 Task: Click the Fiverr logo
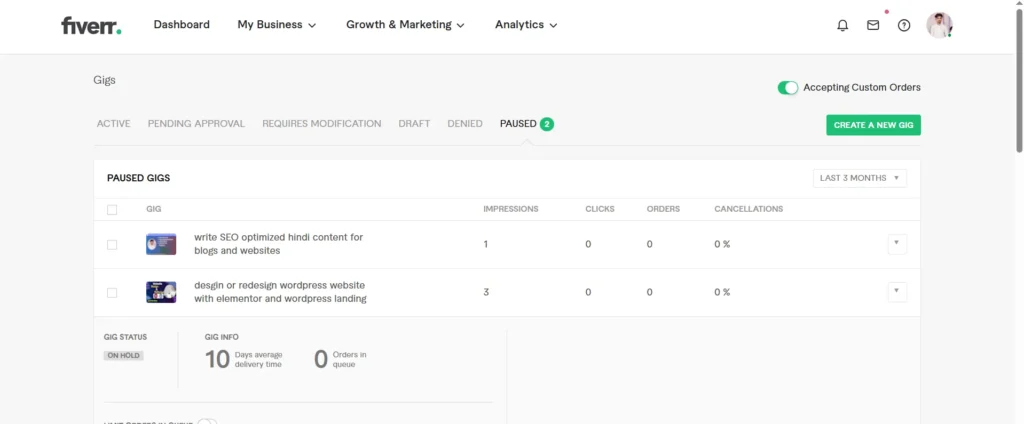(91, 25)
